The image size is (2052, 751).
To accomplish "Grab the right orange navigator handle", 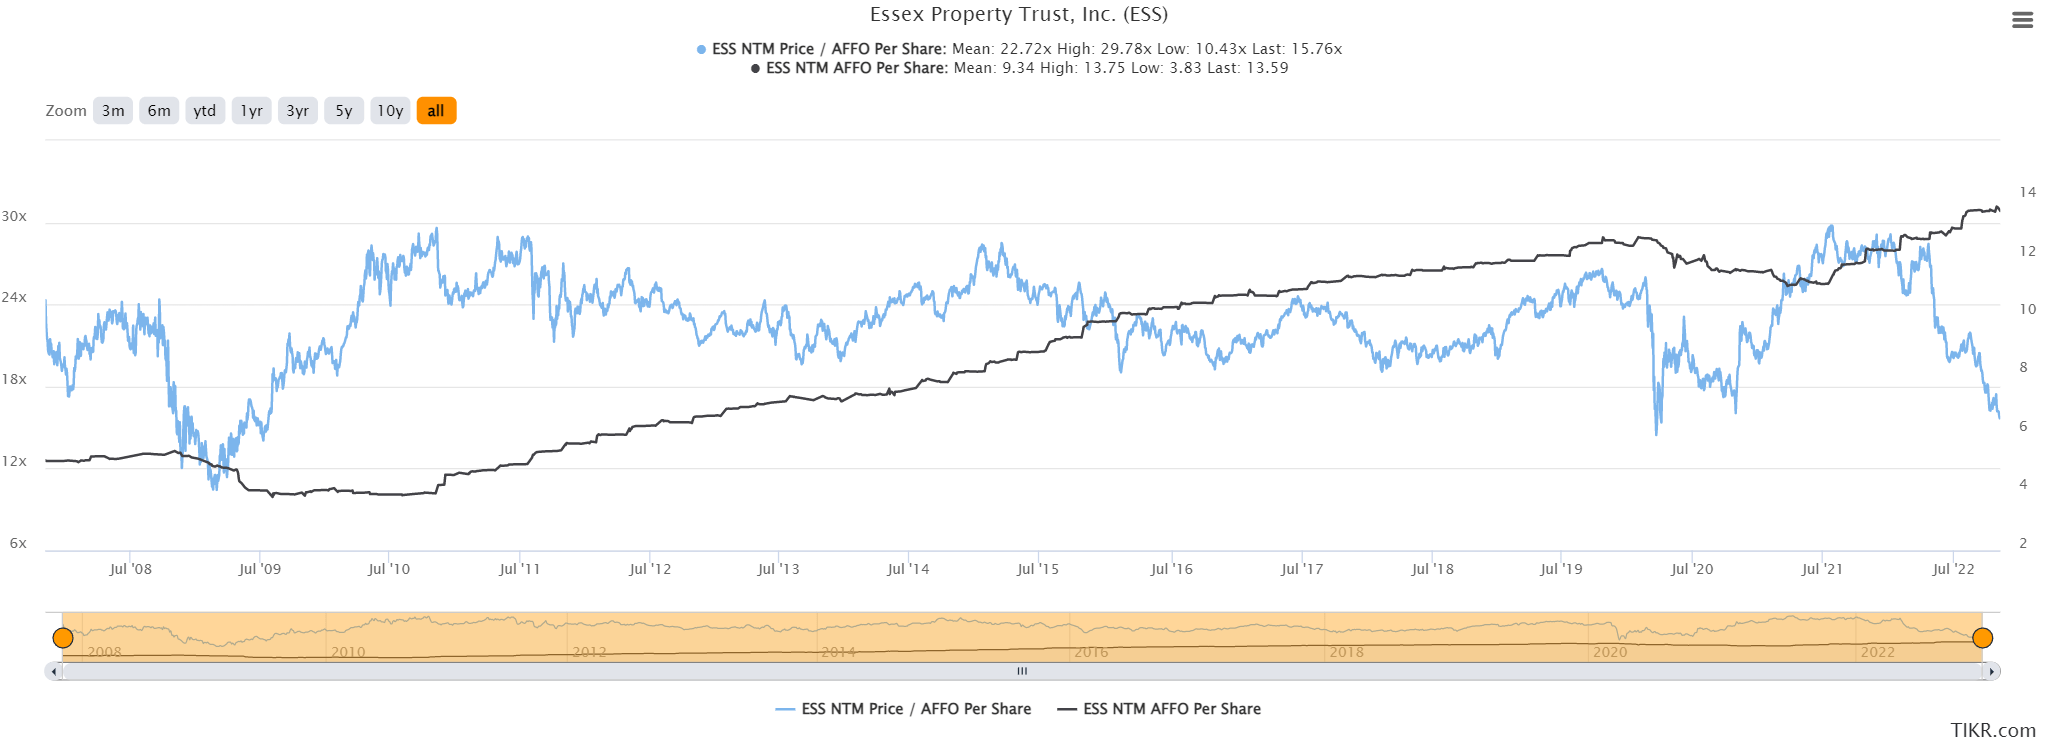I will (1982, 638).
